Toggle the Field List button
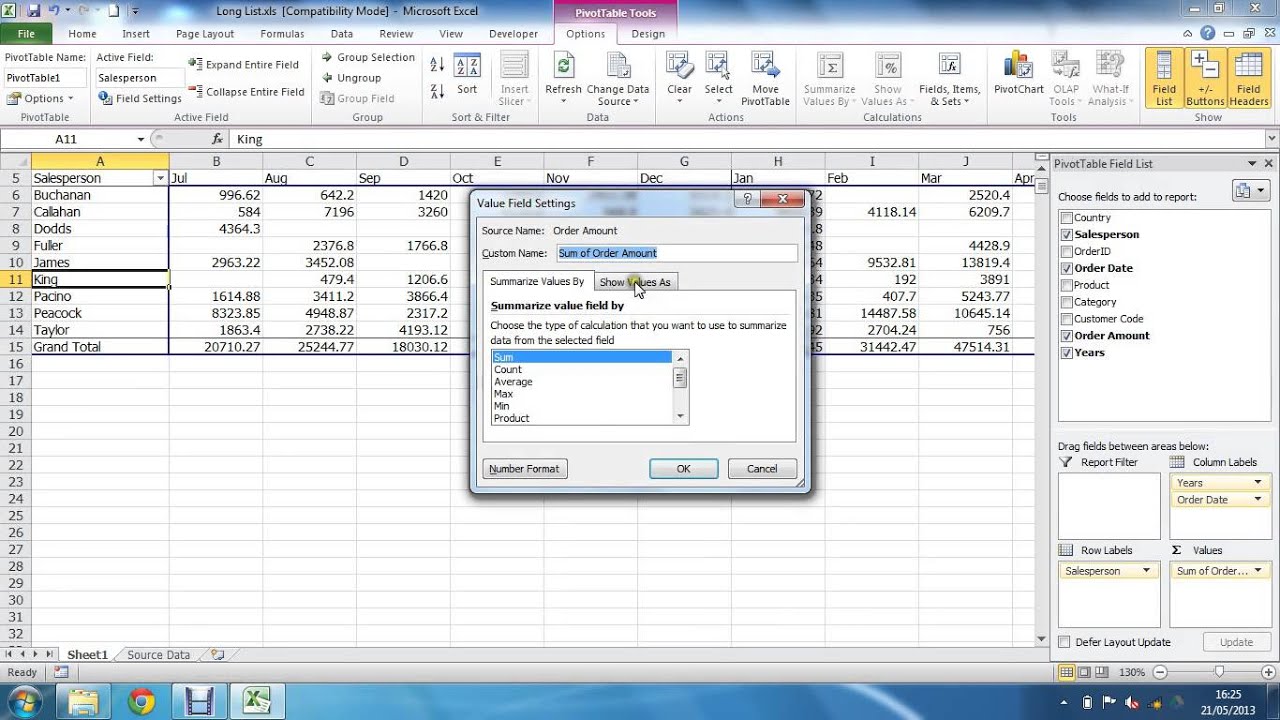This screenshot has height=720, width=1280. coord(1164,78)
